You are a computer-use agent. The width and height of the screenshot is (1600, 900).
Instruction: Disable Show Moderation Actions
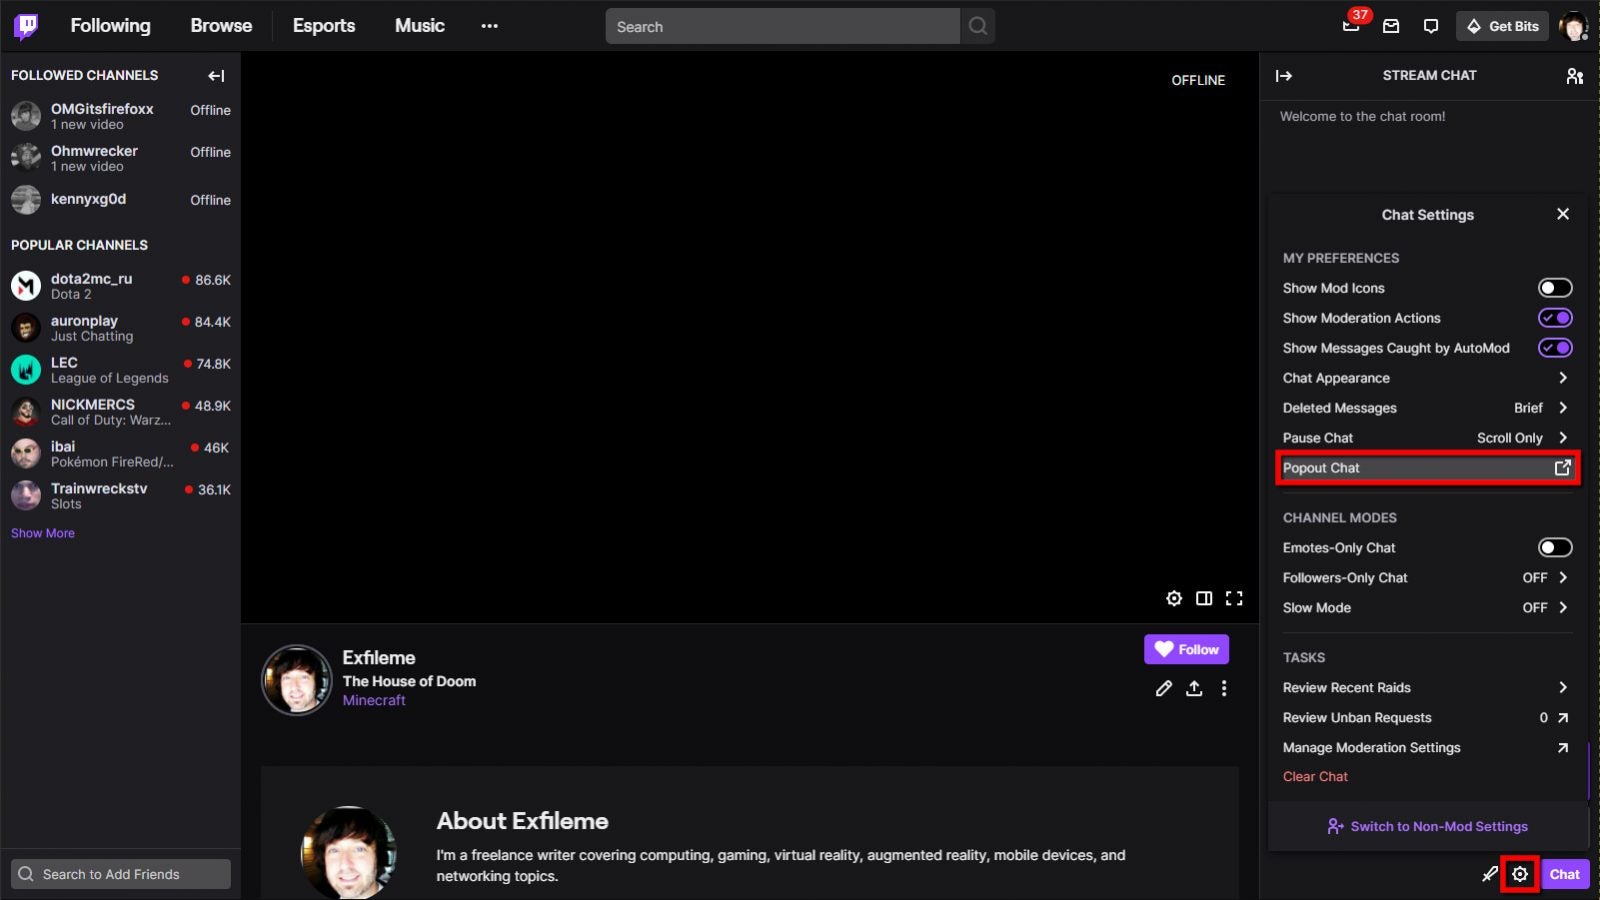1555,317
